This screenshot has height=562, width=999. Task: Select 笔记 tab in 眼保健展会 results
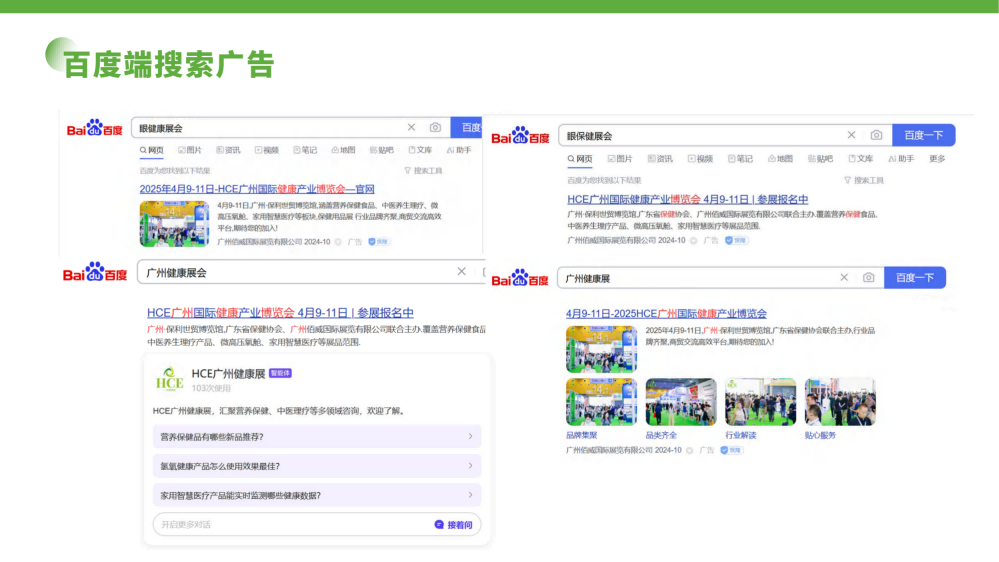tap(740, 159)
